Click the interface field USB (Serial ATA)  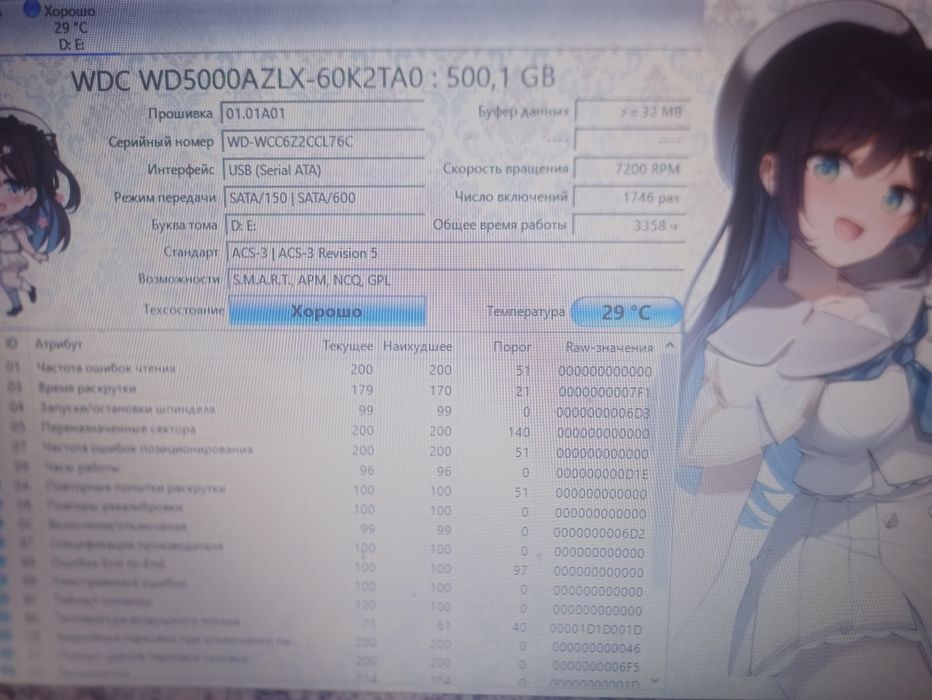point(324,170)
